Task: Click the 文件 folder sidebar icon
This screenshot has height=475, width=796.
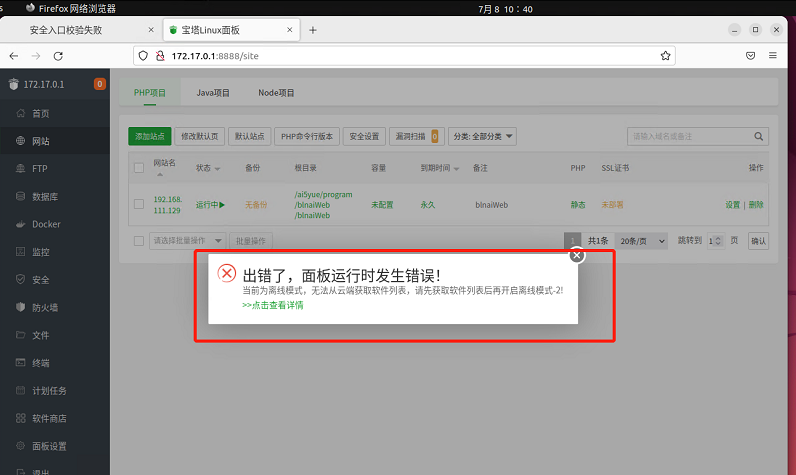Action: coord(20,335)
